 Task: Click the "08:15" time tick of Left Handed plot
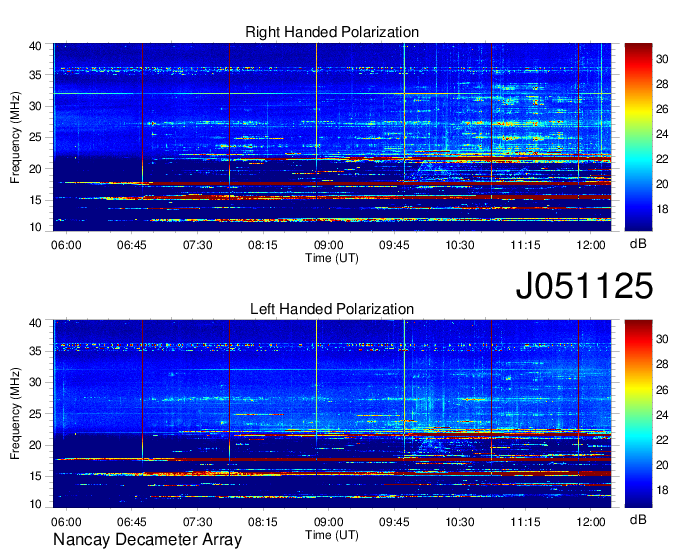coord(263,522)
